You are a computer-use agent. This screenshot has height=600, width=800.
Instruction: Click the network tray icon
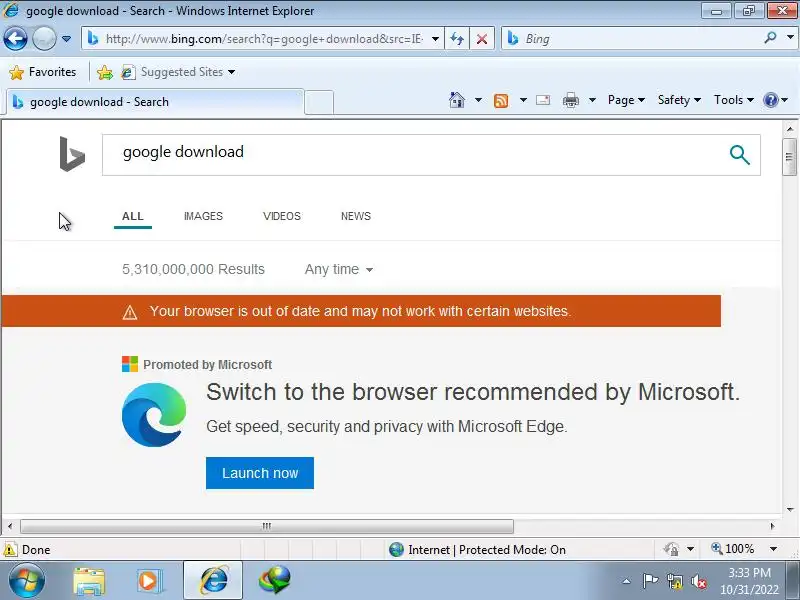click(675, 581)
